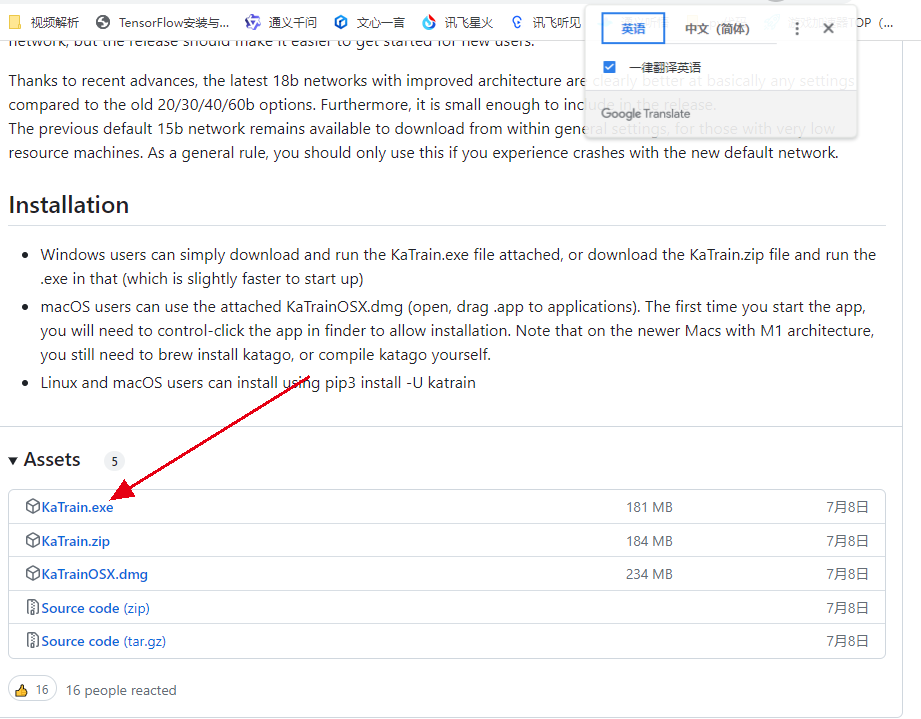This screenshot has width=921, height=719.
Task: Click the Installation heading
Action: pos(69,205)
